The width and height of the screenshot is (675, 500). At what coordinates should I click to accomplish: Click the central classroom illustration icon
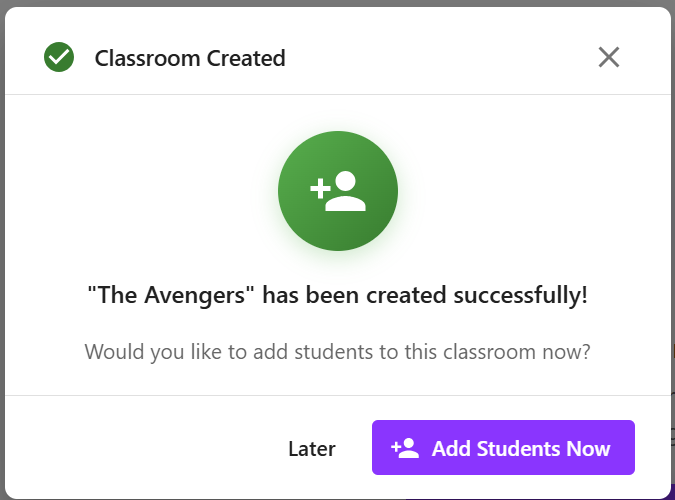pyautogui.click(x=338, y=191)
